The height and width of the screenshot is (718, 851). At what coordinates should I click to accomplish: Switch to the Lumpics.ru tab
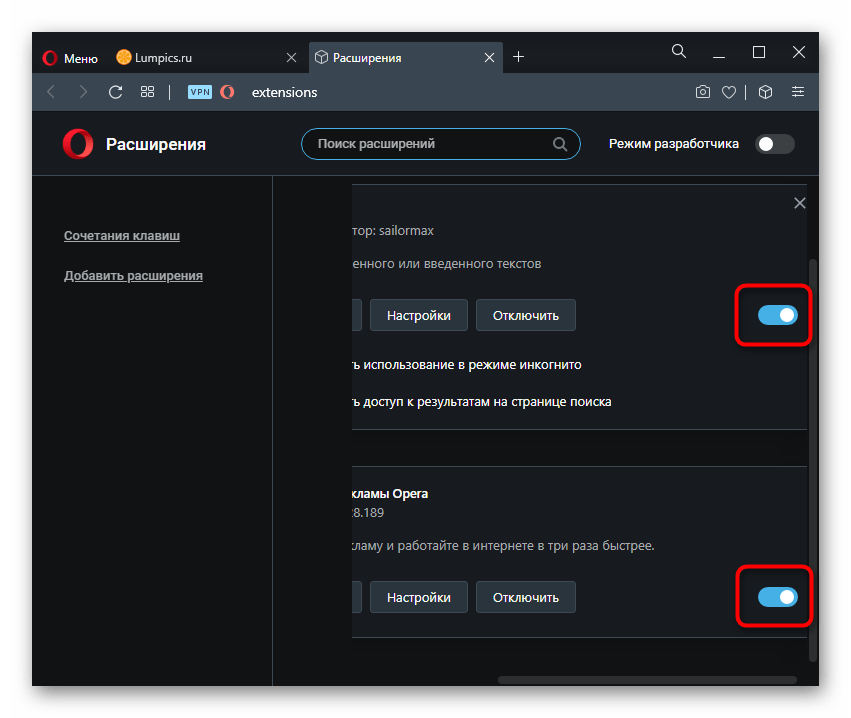tap(197, 58)
